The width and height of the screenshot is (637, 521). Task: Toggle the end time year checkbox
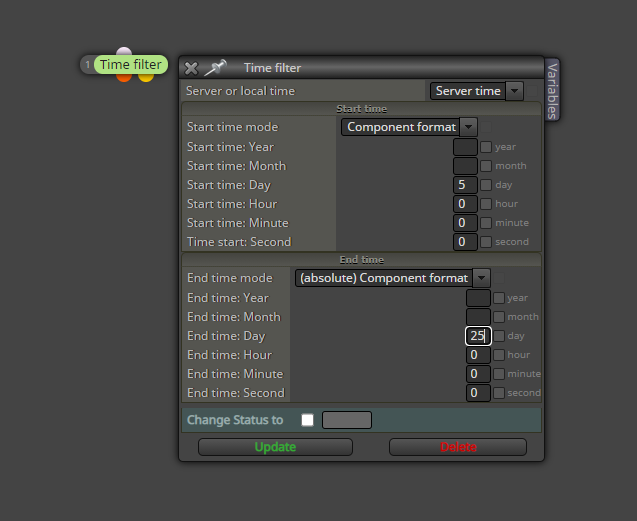[x=499, y=298]
